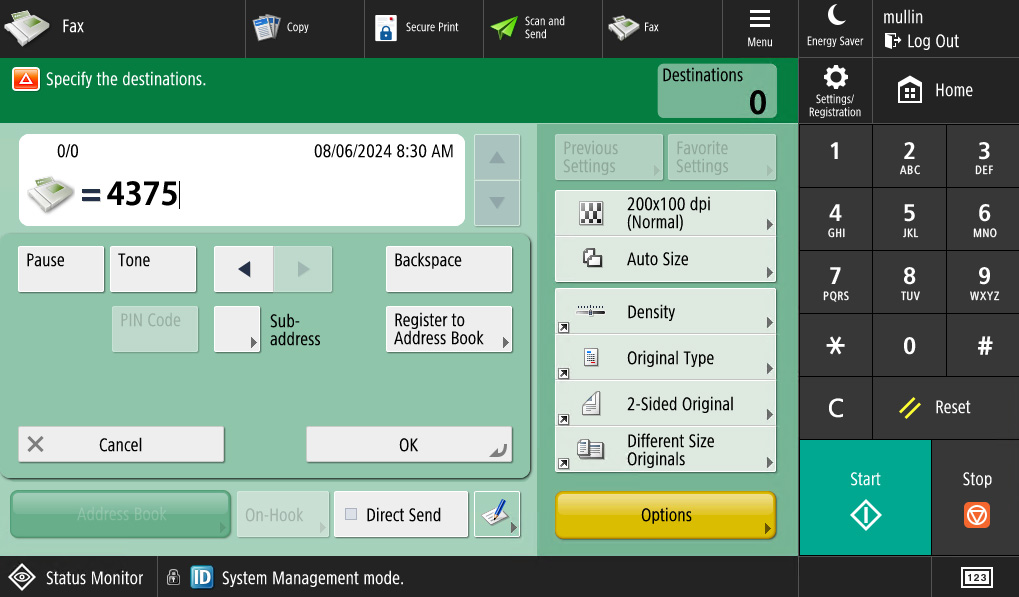Open the Subaddress settings button
This screenshot has height=597, width=1019.
pos(237,329)
